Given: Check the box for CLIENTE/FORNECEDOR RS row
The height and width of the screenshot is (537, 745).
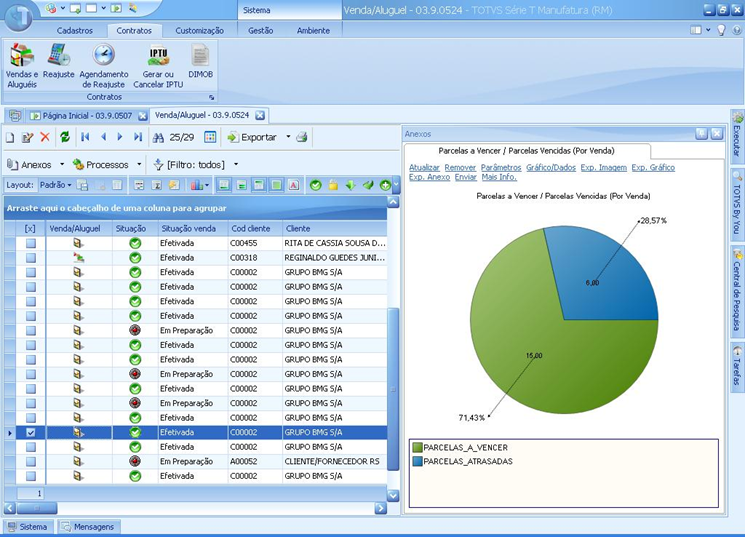Looking at the screenshot, I should pos(31,461).
